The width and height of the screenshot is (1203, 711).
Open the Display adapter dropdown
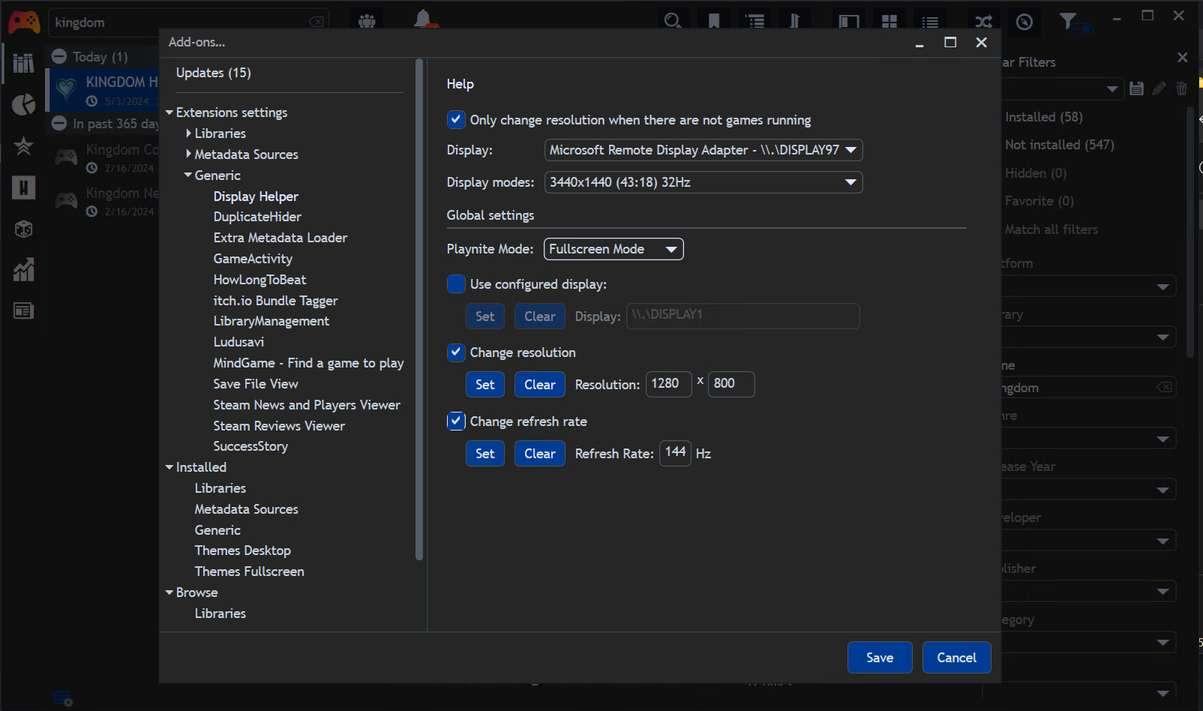(703, 150)
